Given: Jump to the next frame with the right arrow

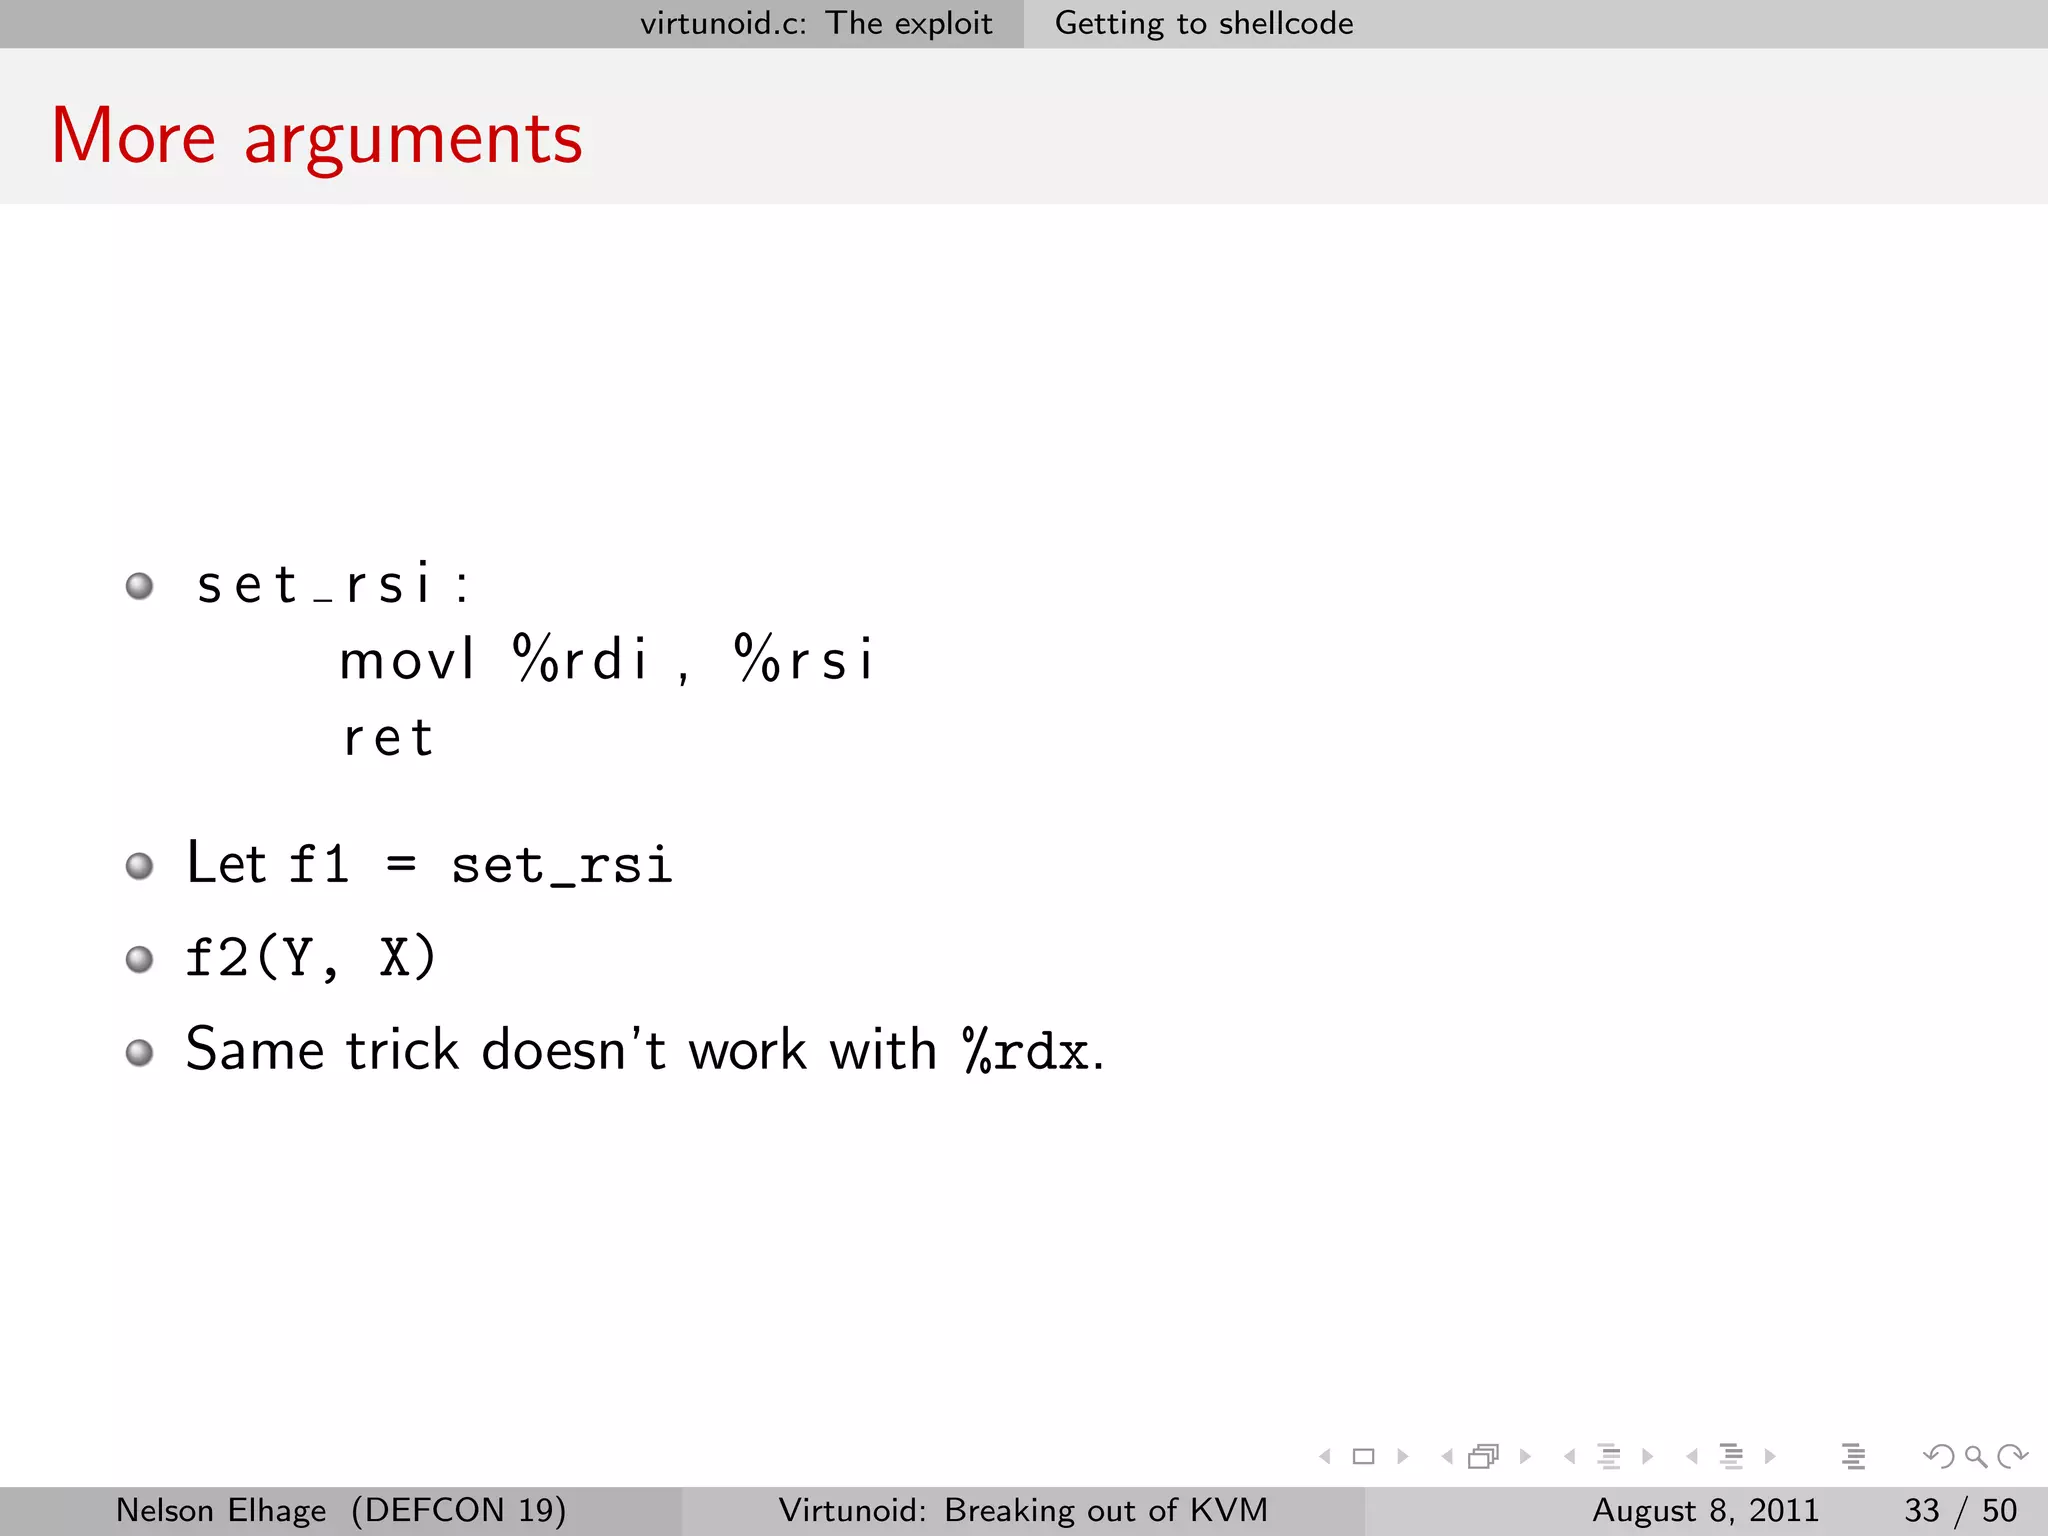Looking at the screenshot, I should [x=1525, y=1457].
